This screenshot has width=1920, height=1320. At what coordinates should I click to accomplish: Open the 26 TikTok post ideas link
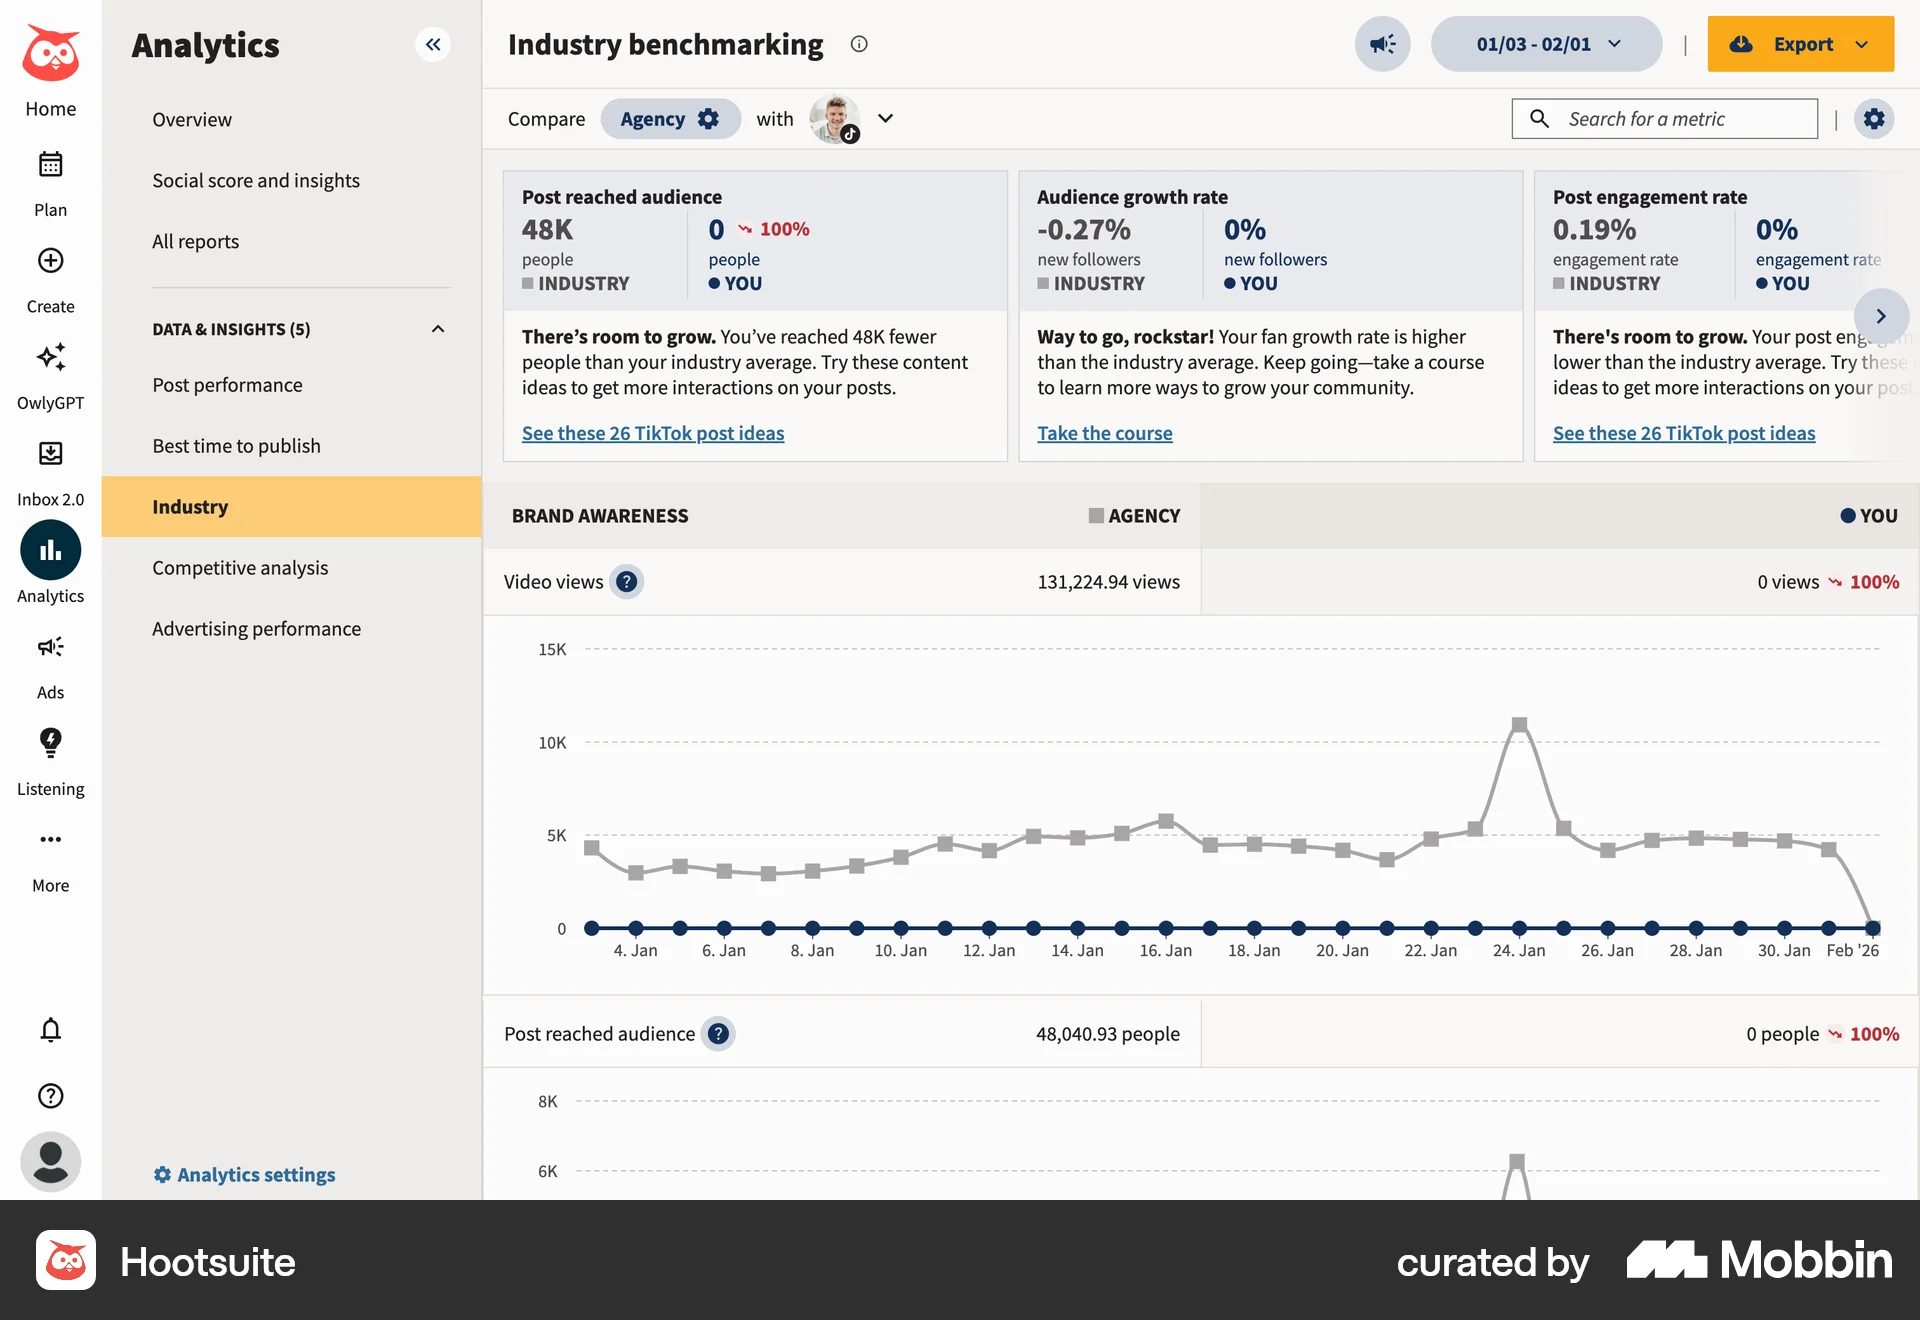(653, 433)
